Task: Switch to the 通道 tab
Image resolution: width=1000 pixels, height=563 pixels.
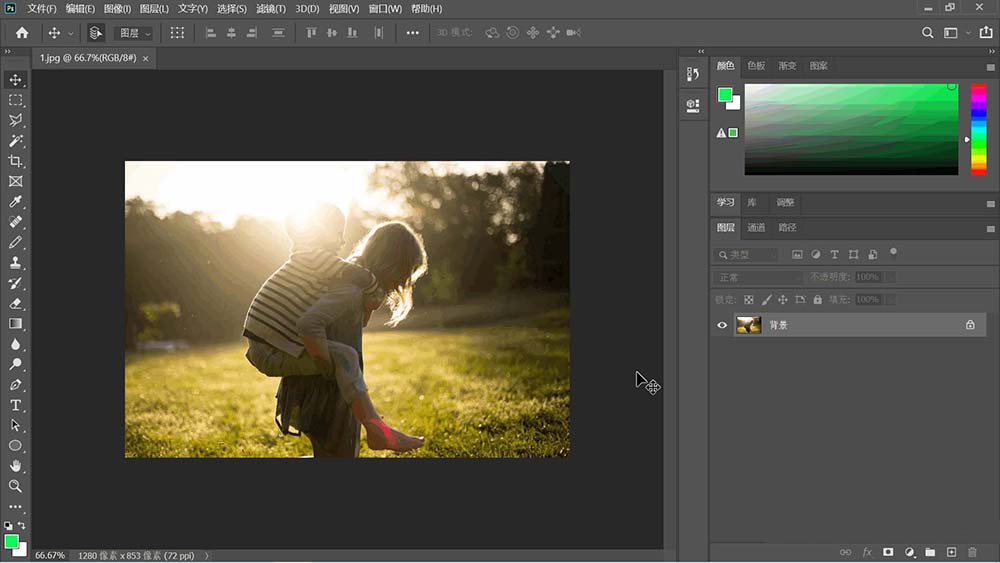Action: pyautogui.click(x=756, y=227)
